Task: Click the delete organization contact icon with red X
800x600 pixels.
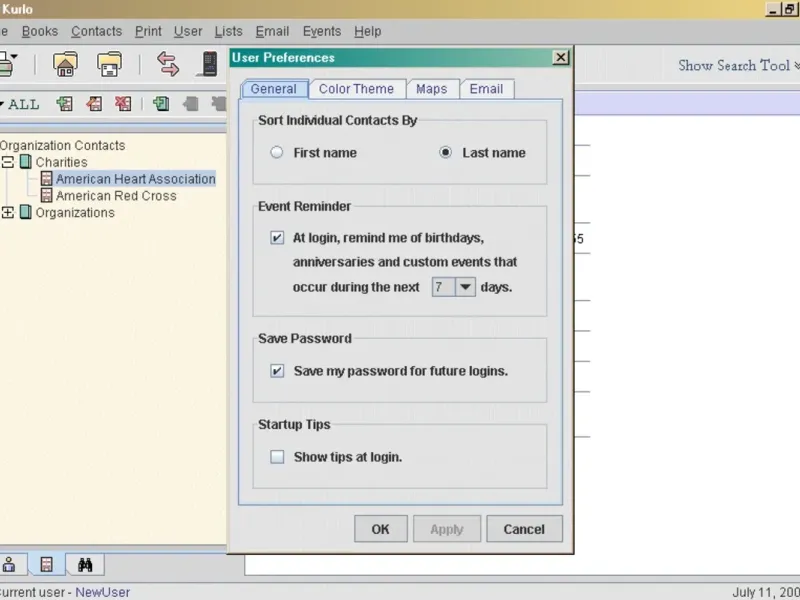Action: click(x=123, y=104)
